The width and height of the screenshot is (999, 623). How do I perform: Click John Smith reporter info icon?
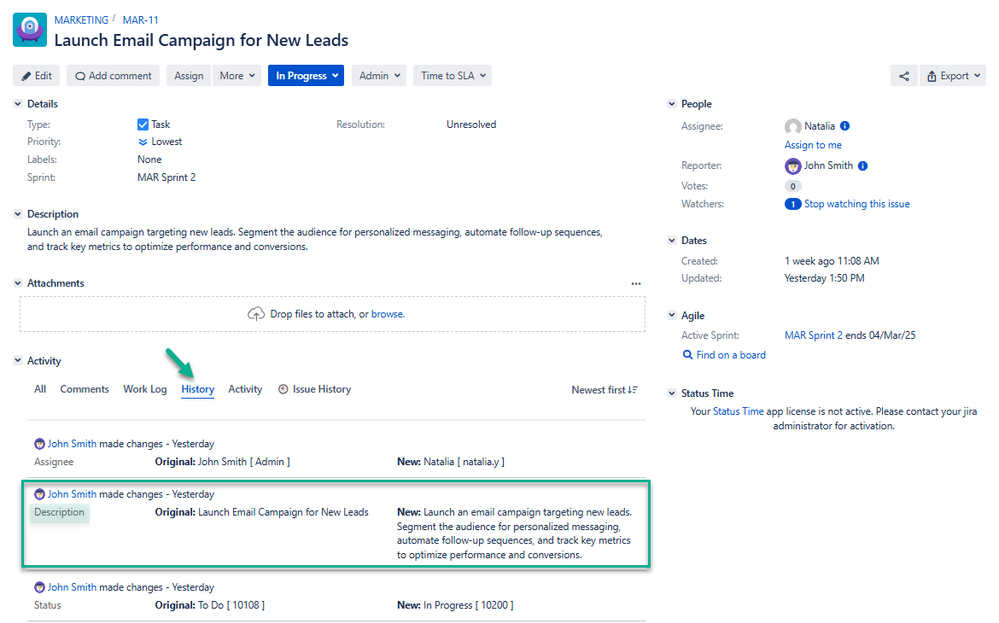point(863,166)
